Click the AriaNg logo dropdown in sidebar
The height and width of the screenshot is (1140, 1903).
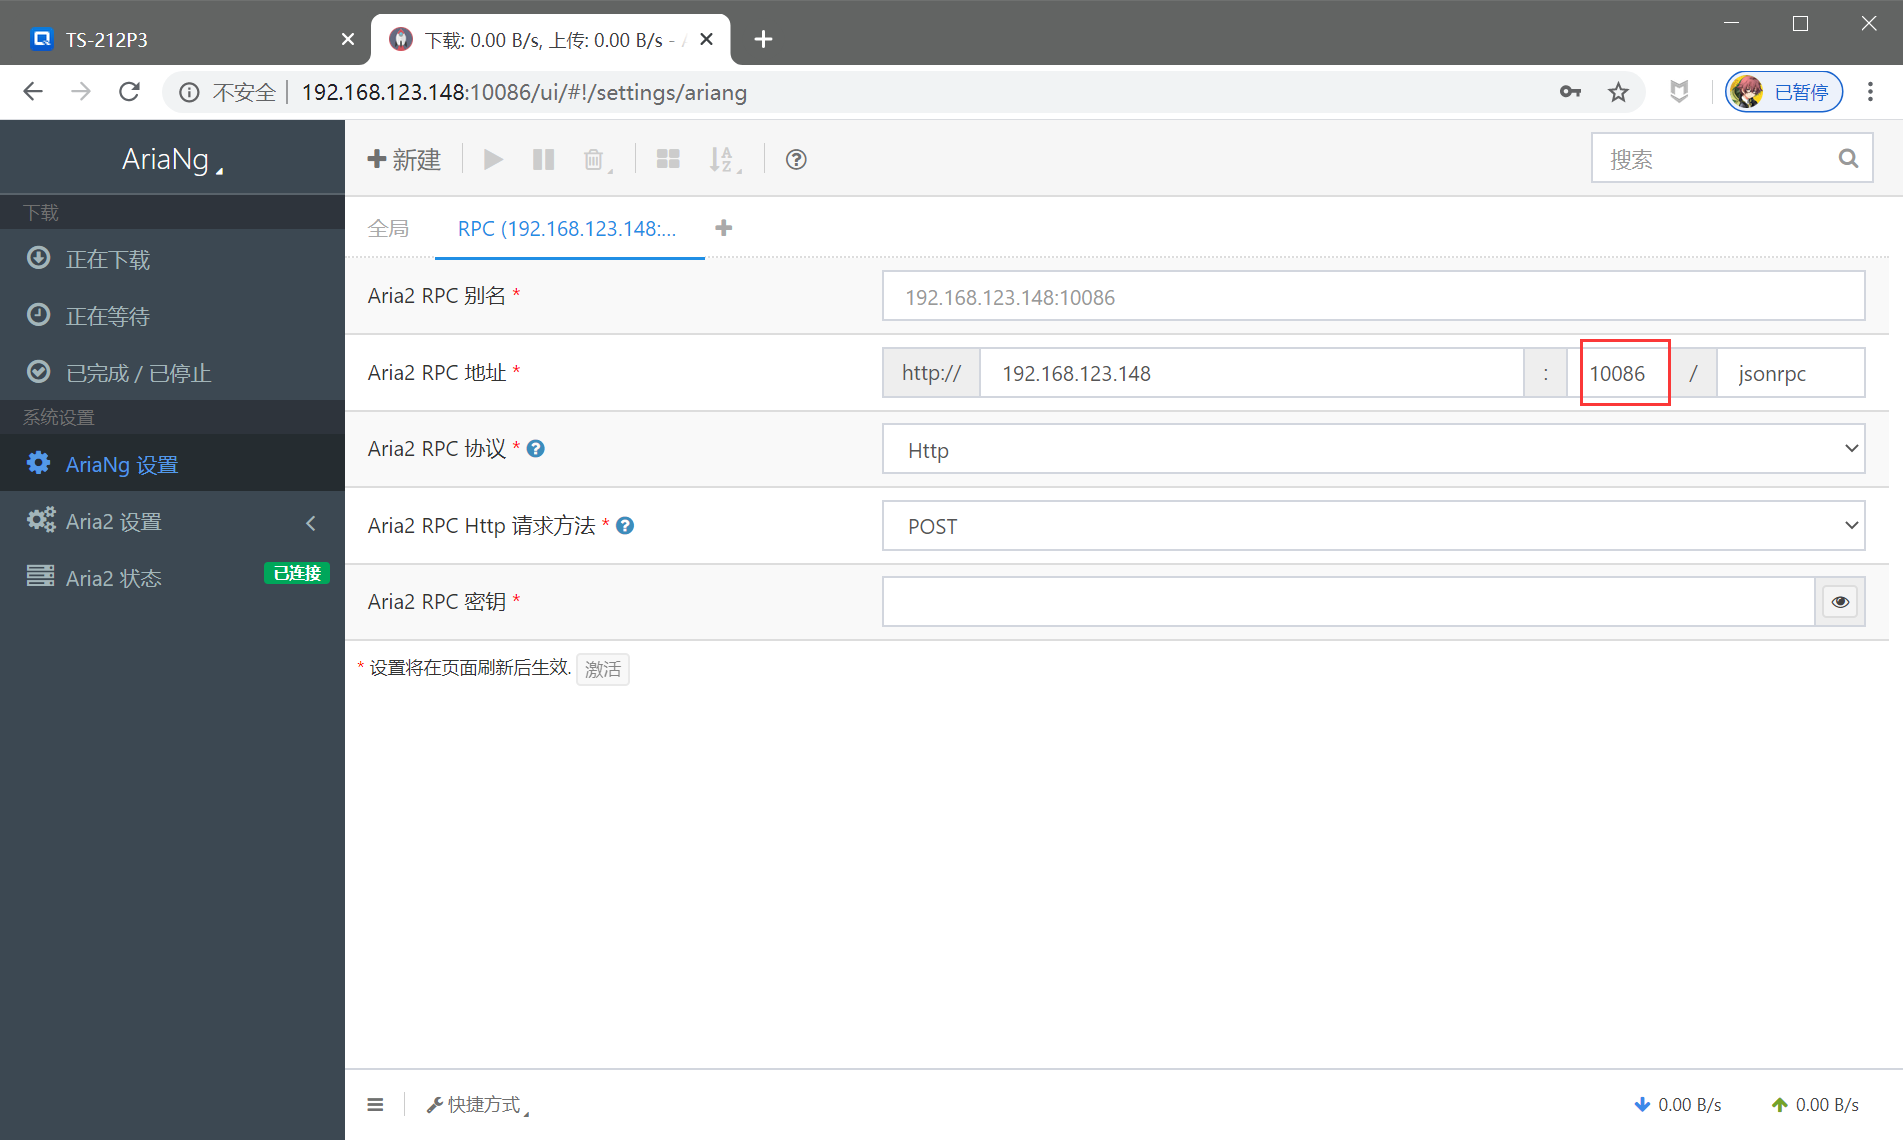pyautogui.click(x=172, y=159)
